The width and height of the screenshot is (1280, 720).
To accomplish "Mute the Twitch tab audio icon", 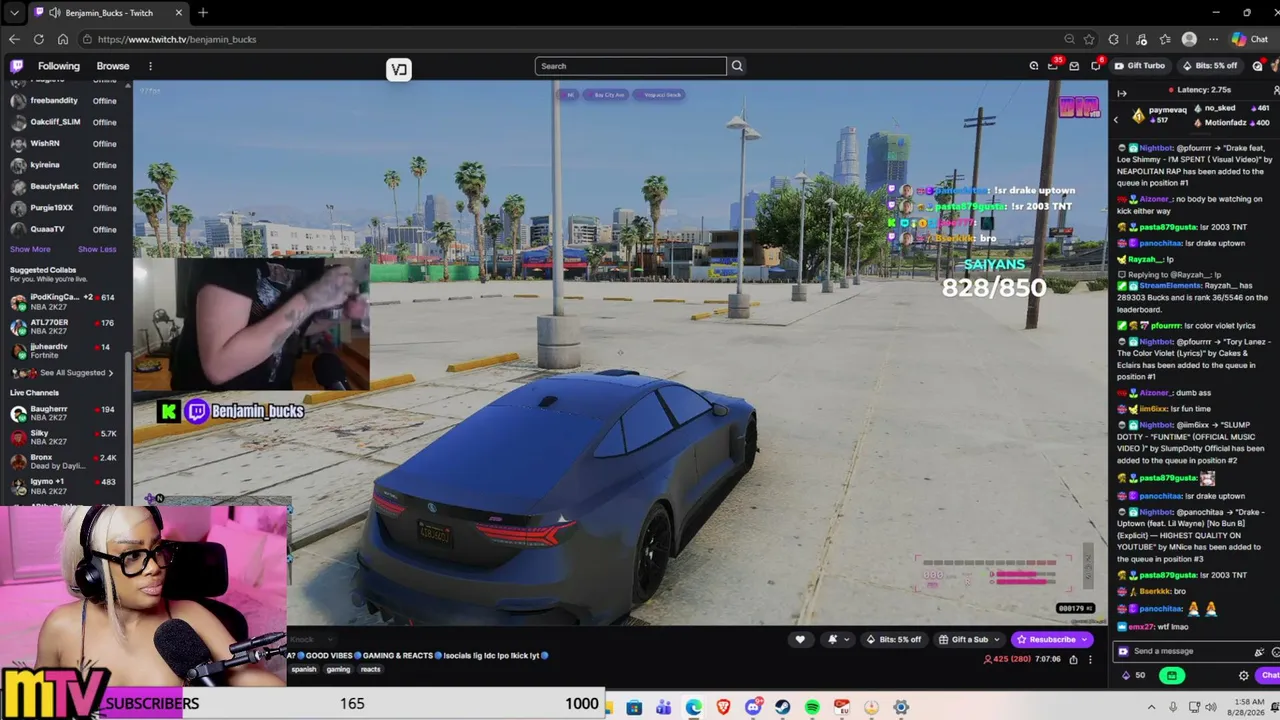I will click(54, 13).
